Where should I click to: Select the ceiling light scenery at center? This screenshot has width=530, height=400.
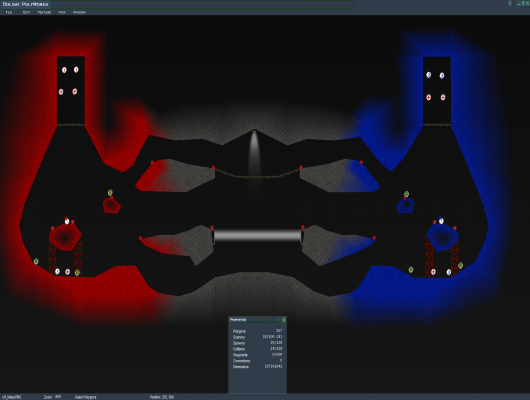pyautogui.click(x=255, y=149)
